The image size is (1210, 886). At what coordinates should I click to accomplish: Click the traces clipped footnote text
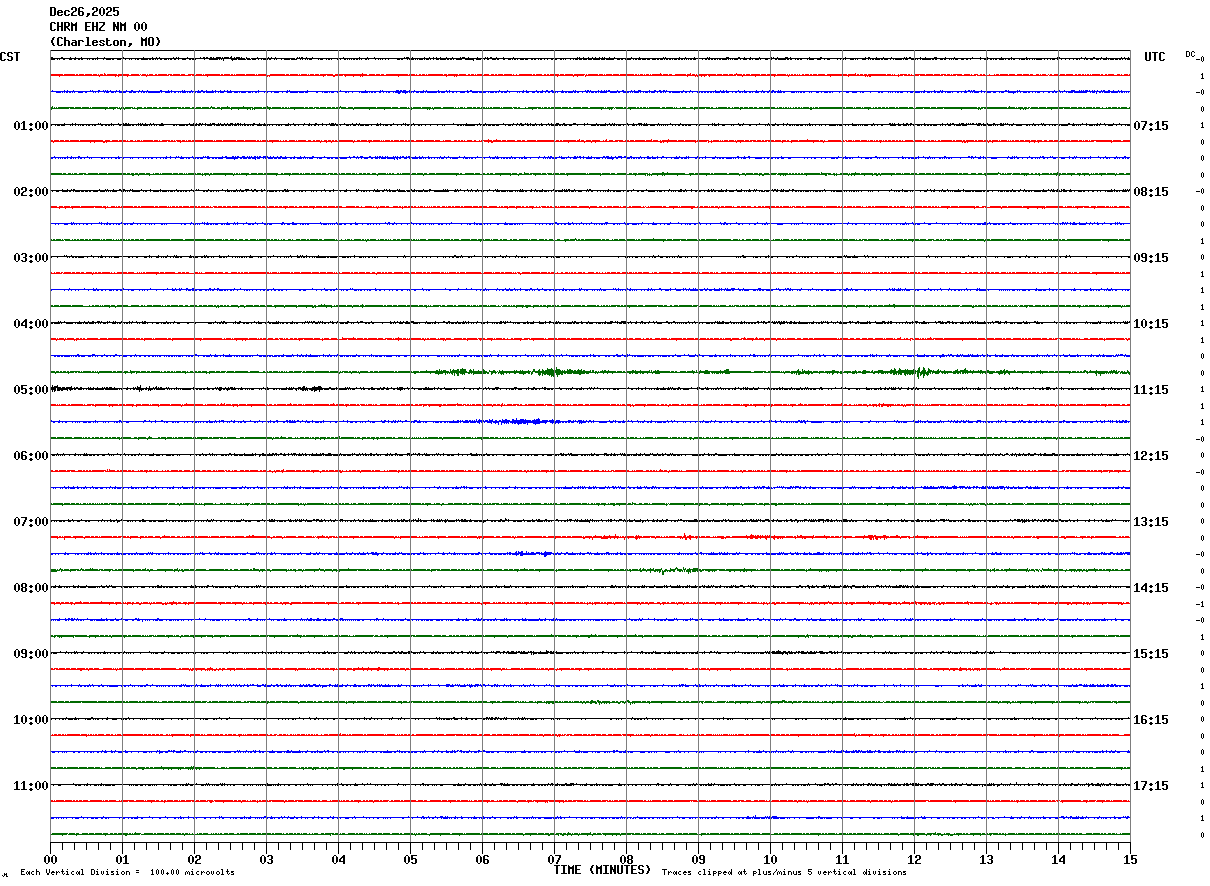click(784, 873)
